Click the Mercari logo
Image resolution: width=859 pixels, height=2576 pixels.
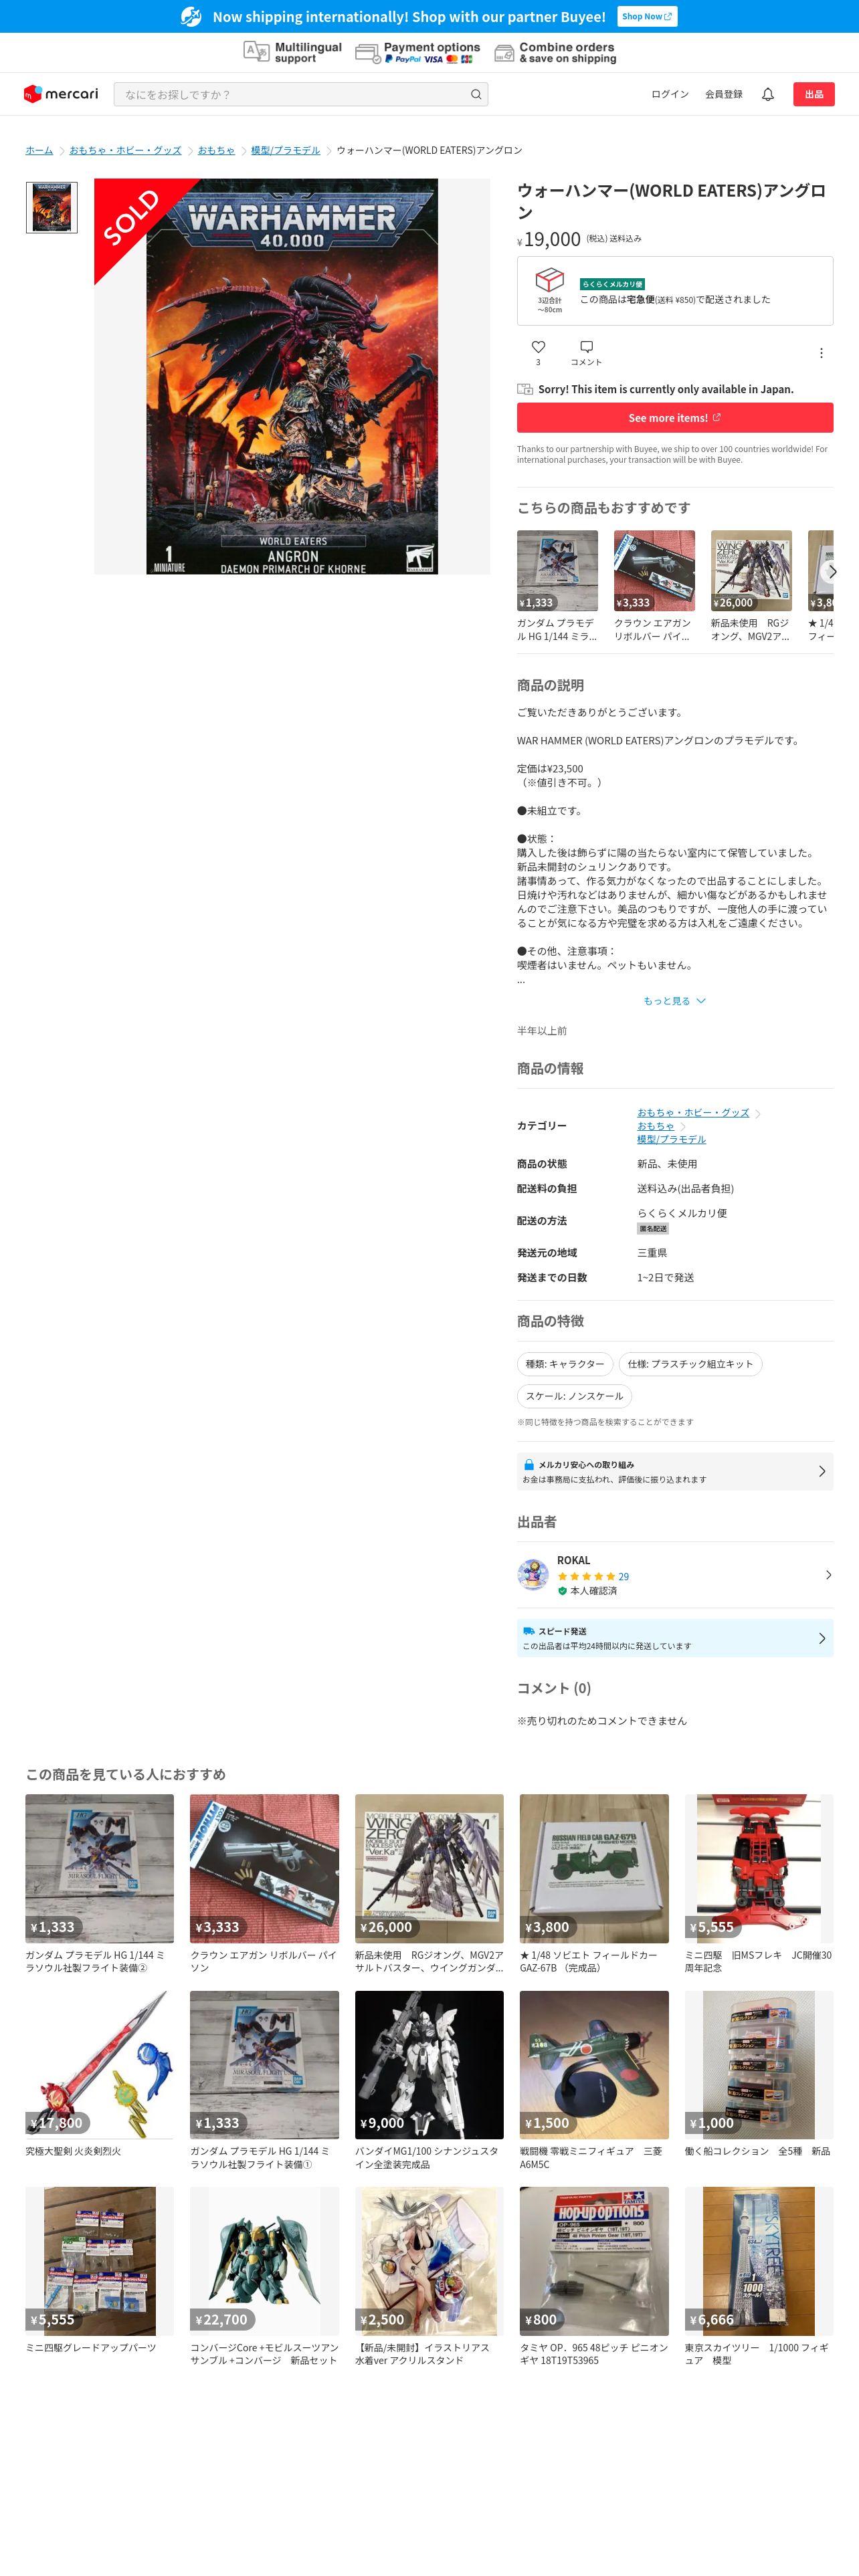pos(61,94)
